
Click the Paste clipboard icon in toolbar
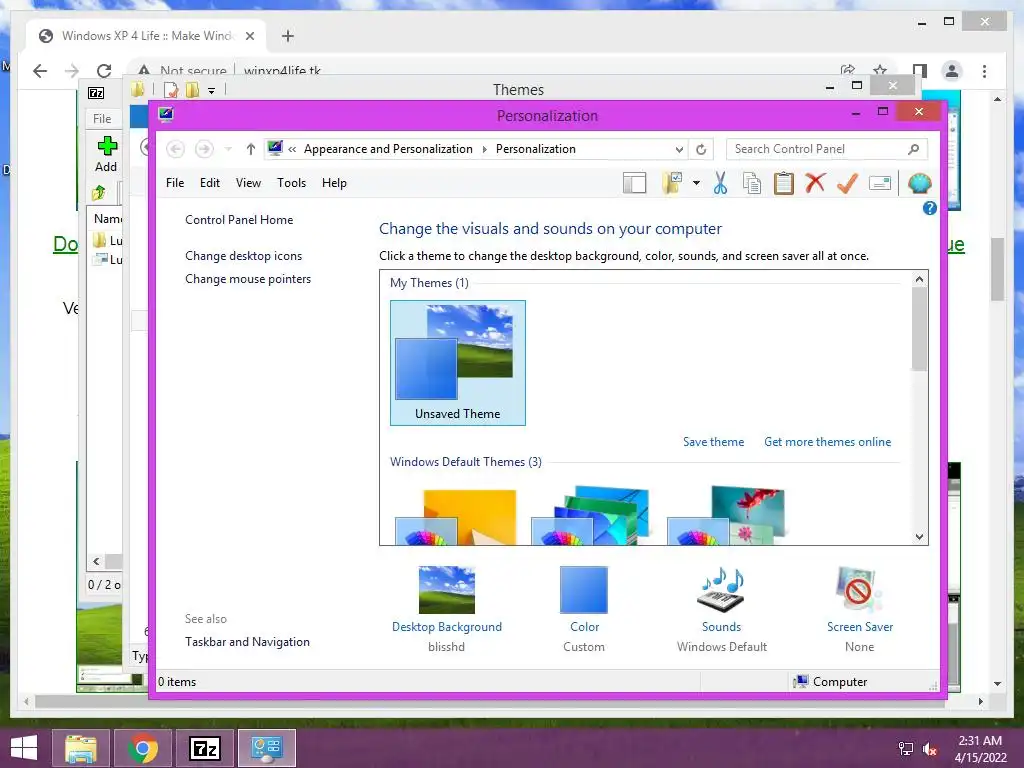pos(784,184)
